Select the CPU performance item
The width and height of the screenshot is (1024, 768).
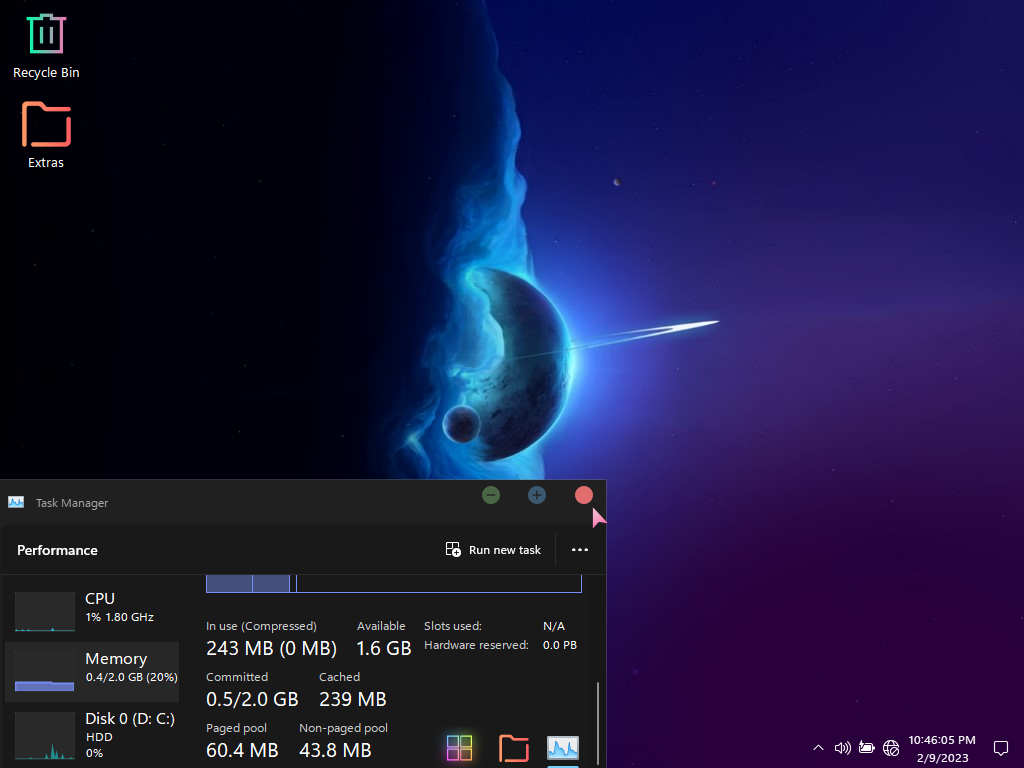(92, 611)
